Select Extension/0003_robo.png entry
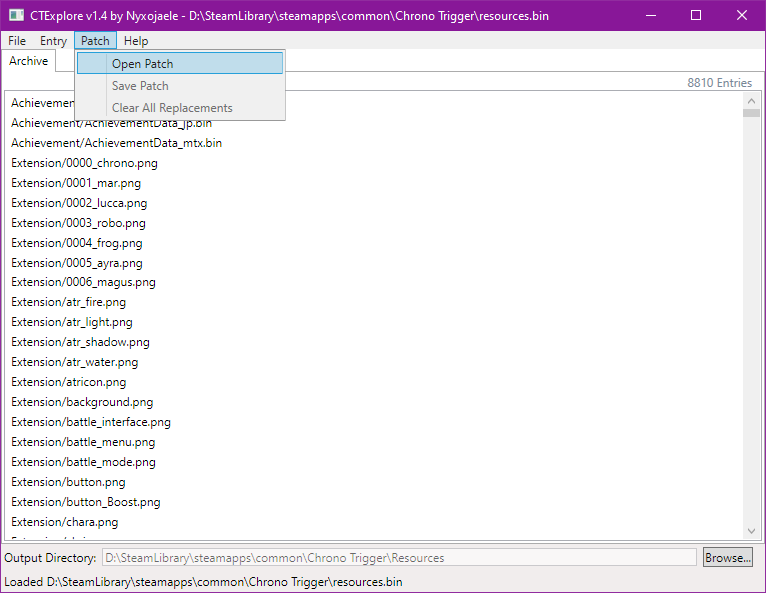 coord(78,223)
